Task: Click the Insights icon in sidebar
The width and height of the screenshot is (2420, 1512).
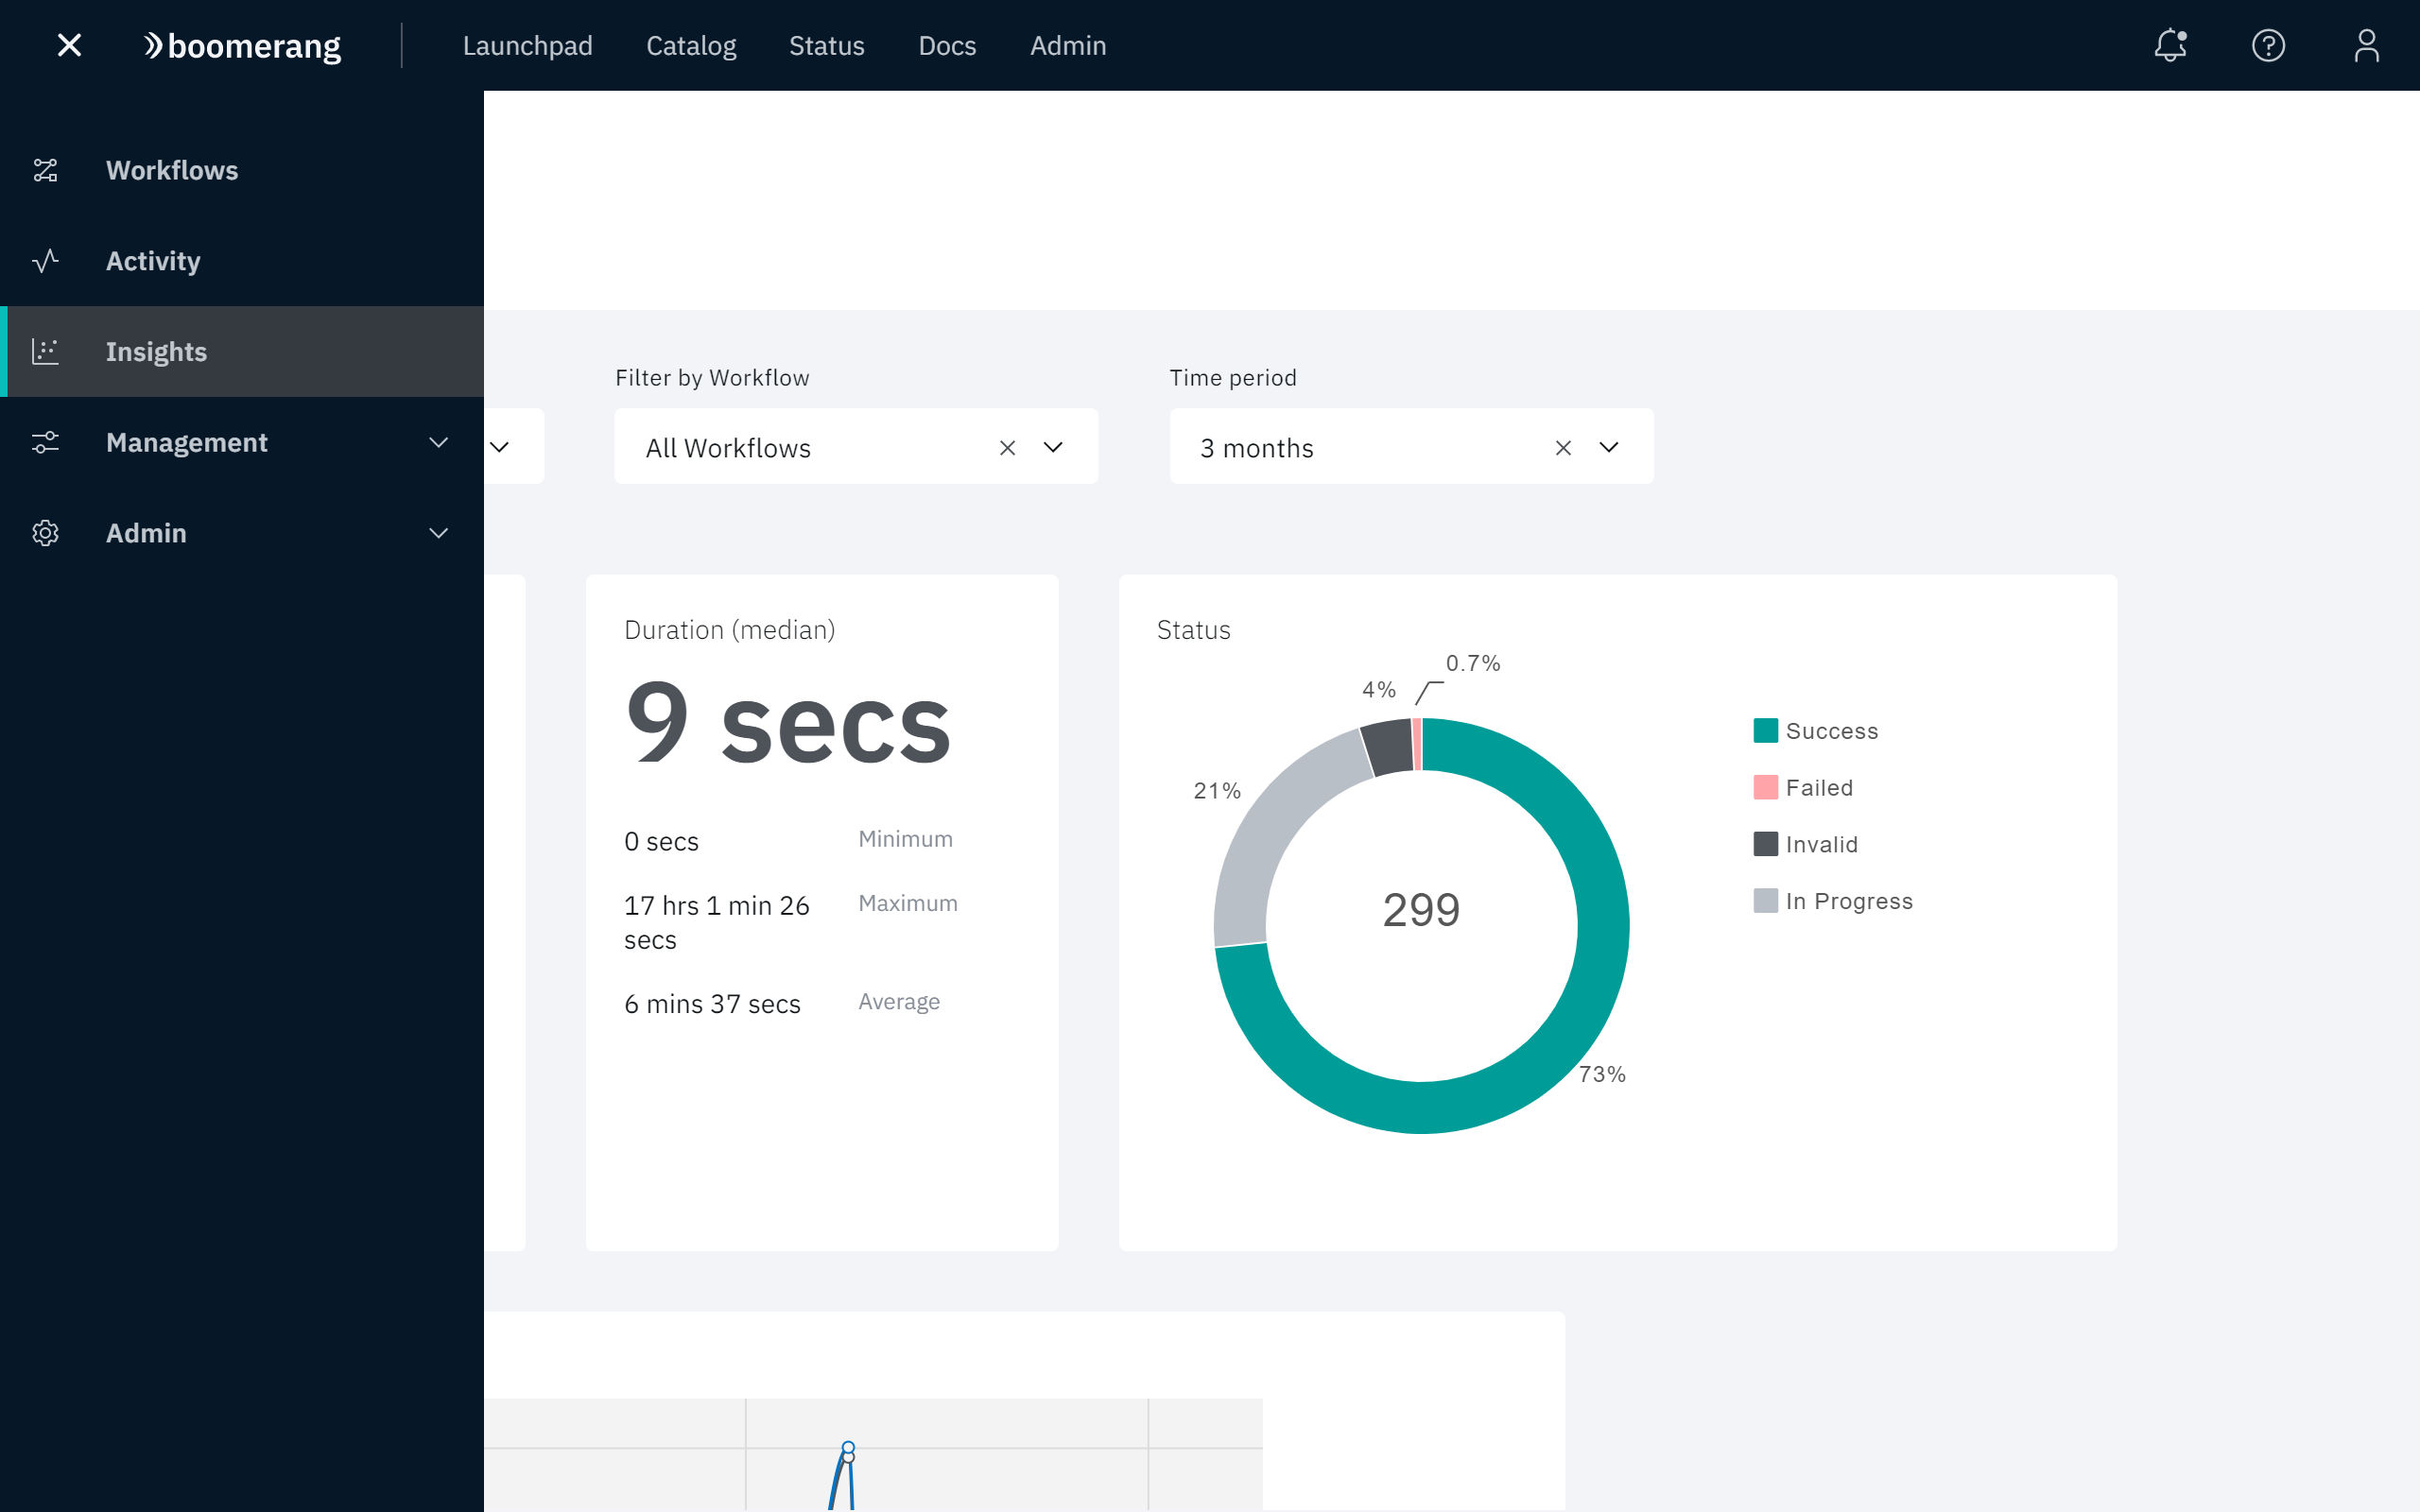Action: [45, 351]
